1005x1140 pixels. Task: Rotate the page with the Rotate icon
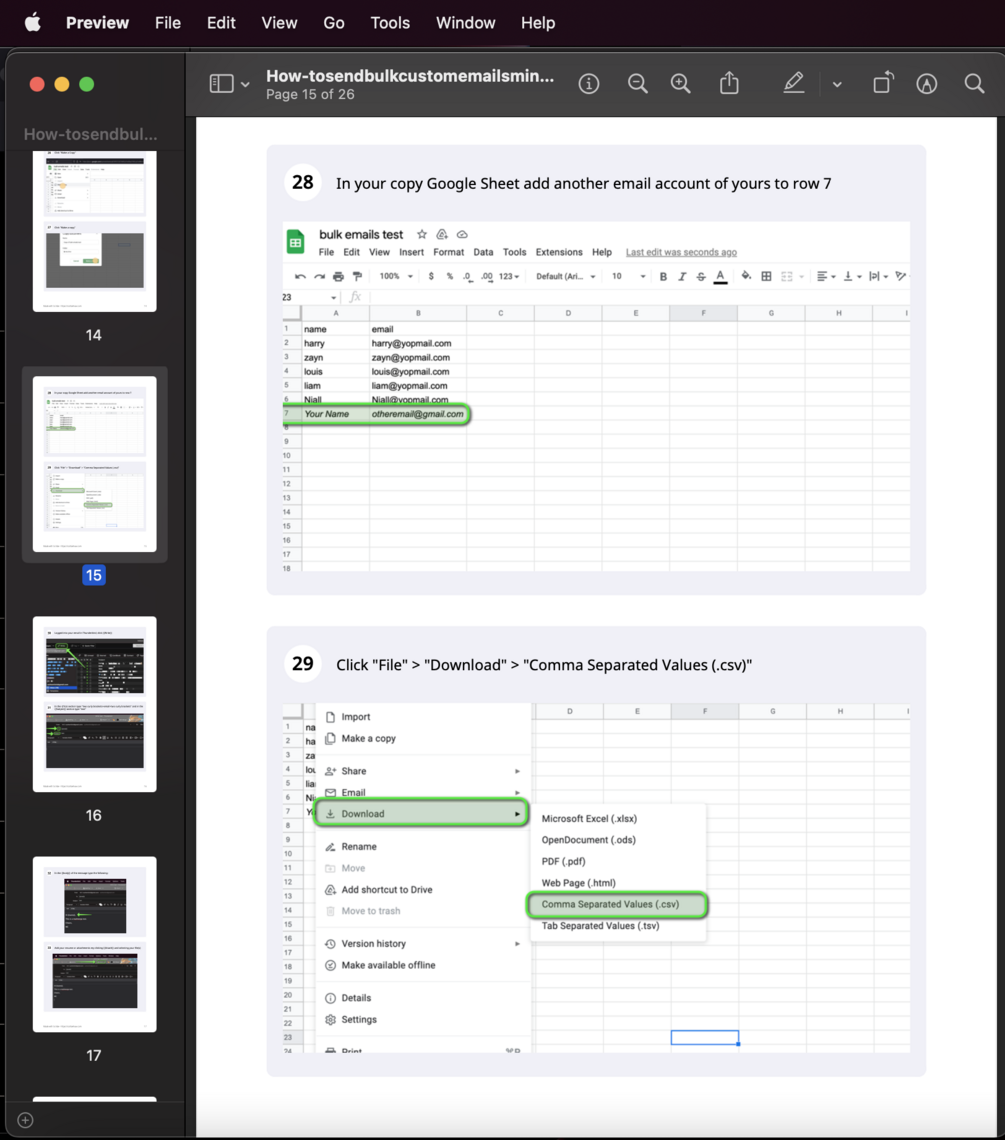coord(883,84)
